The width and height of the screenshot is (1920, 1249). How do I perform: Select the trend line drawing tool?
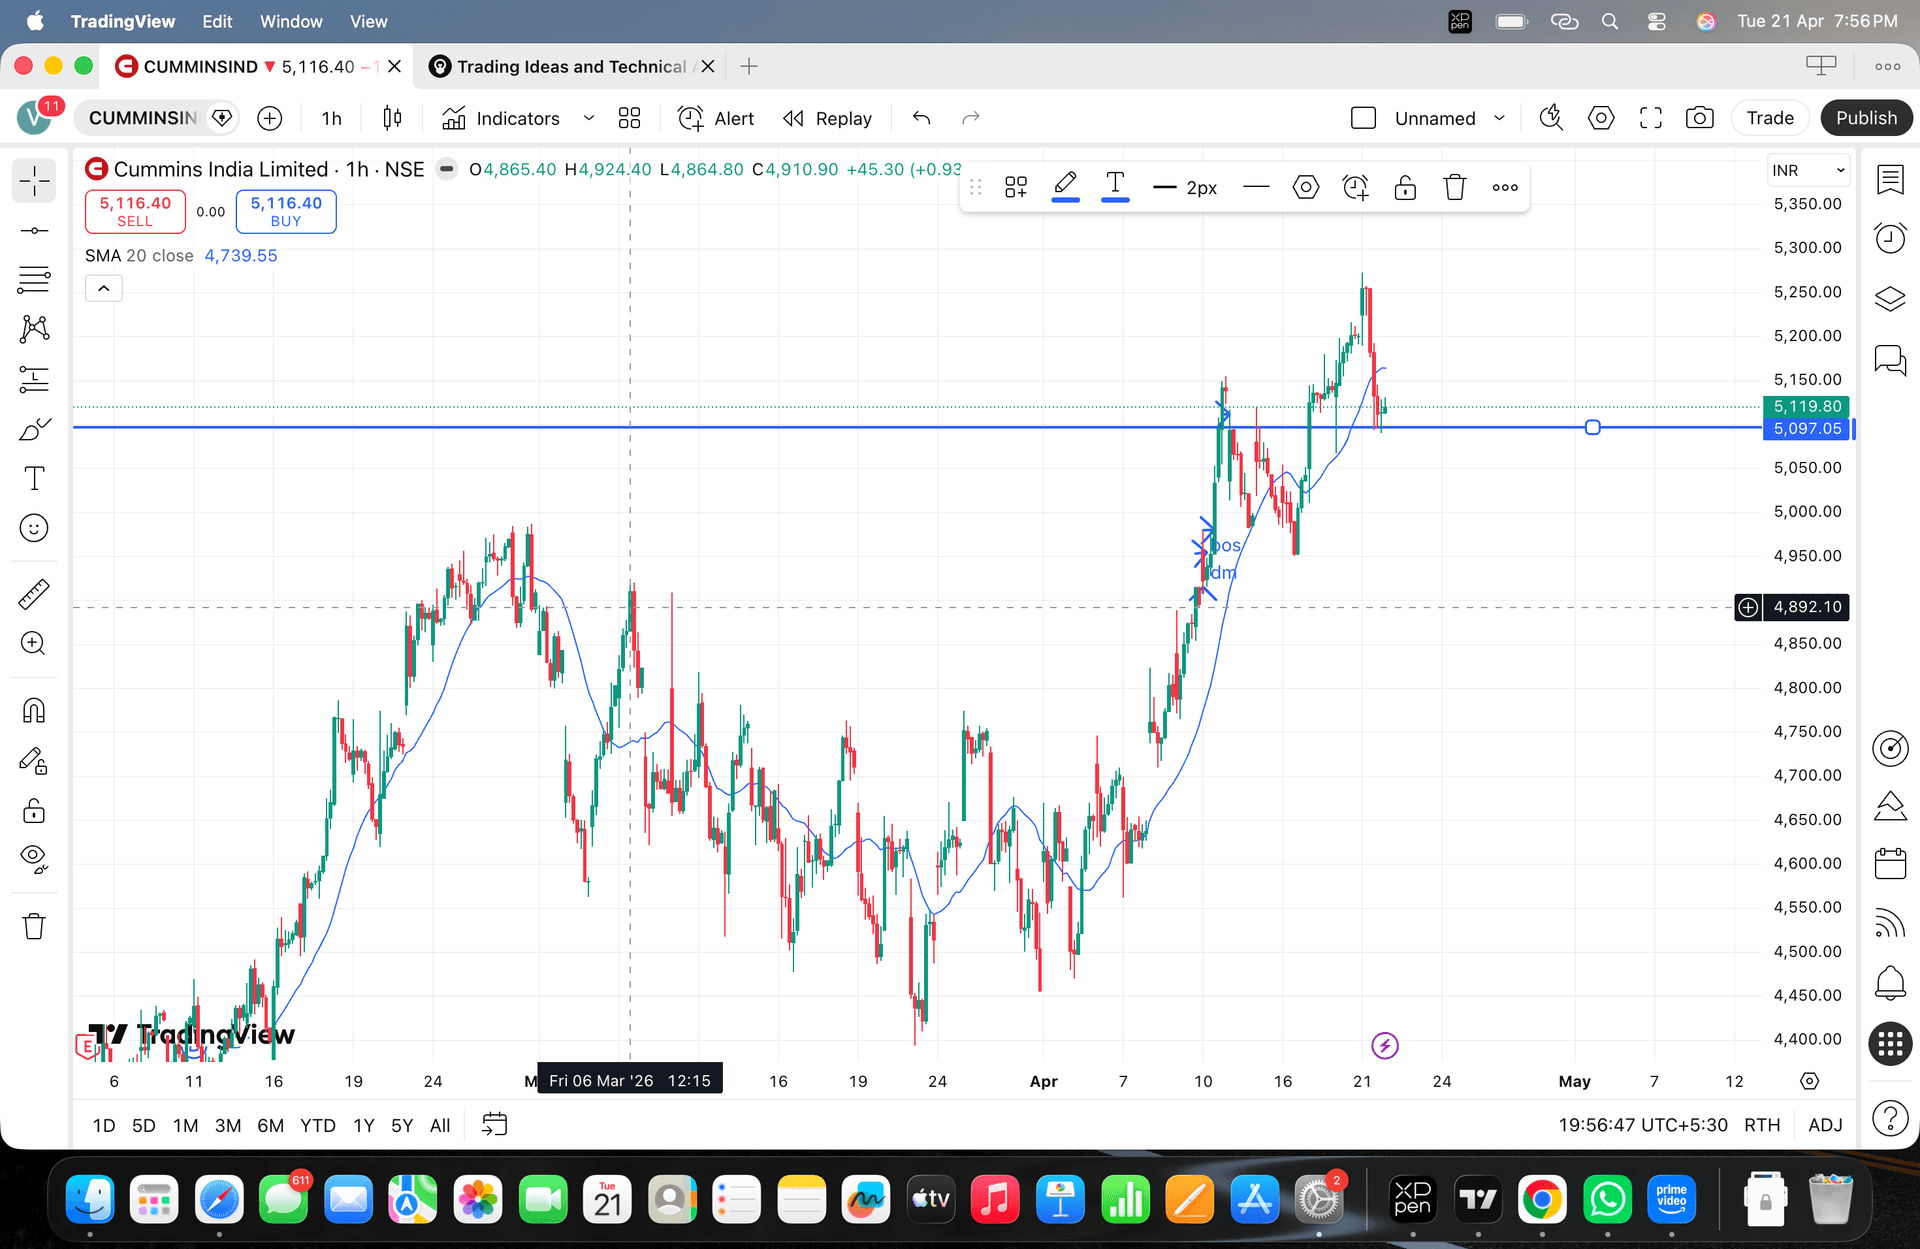coord(34,231)
